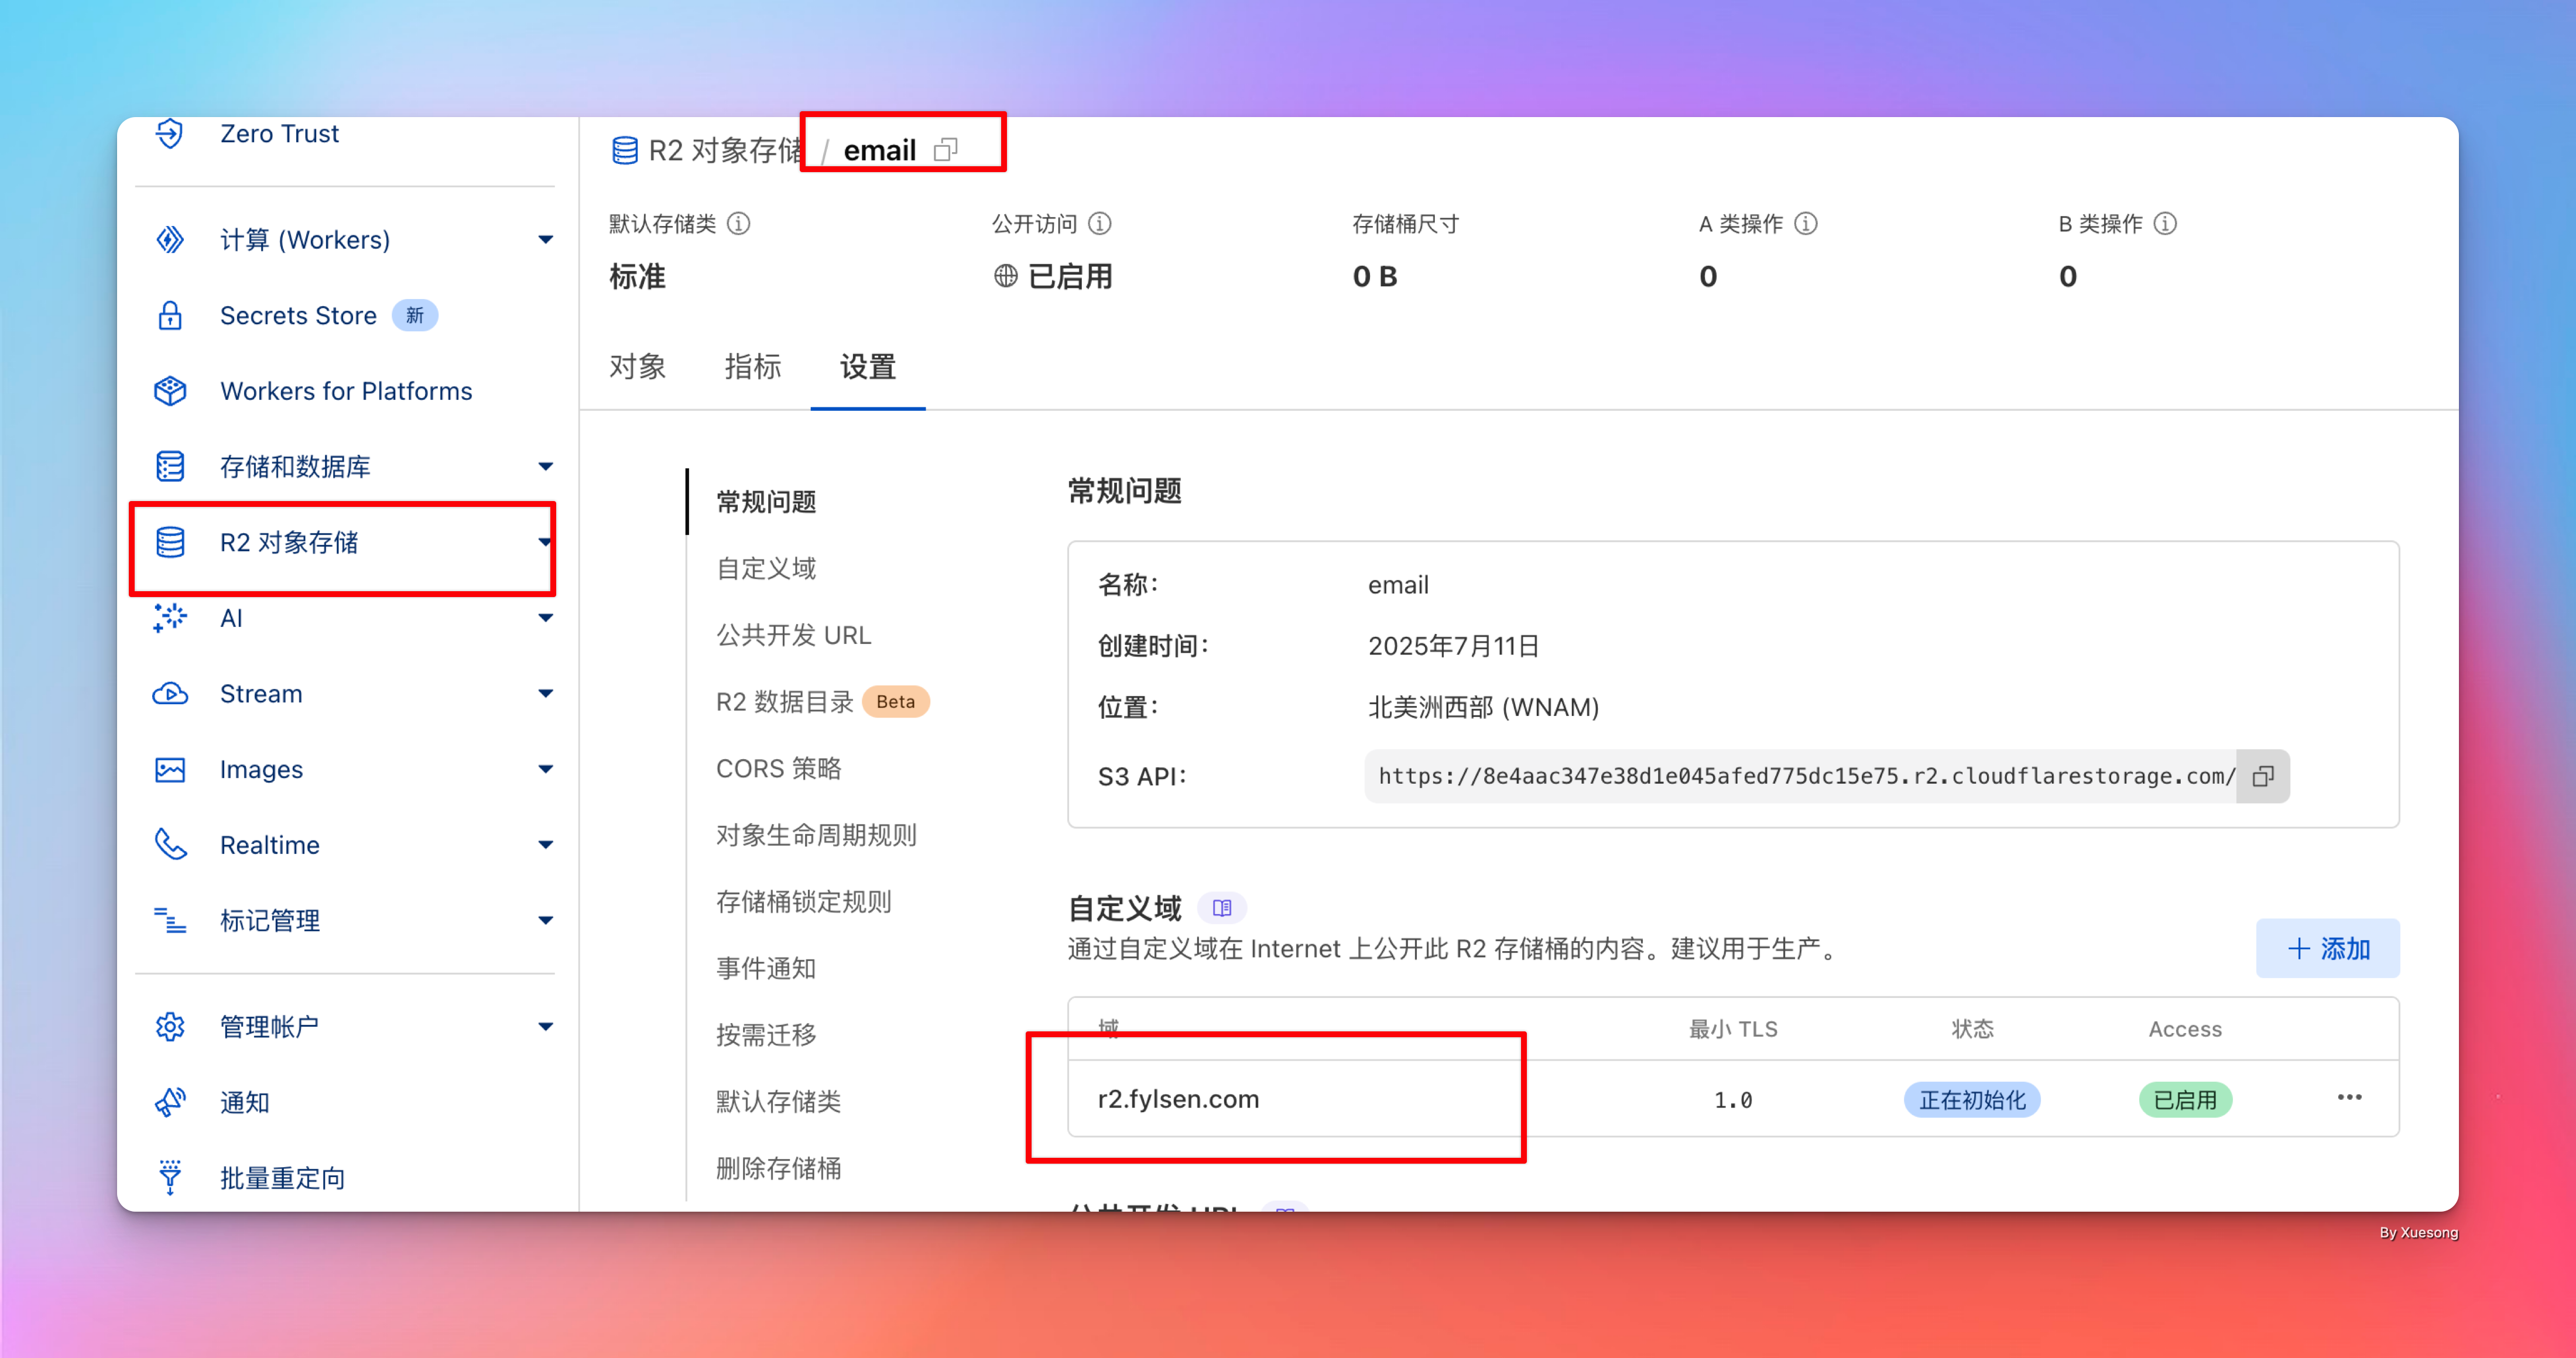Click the Secrets Store lock icon
This screenshot has width=2576, height=1358.
[x=170, y=316]
